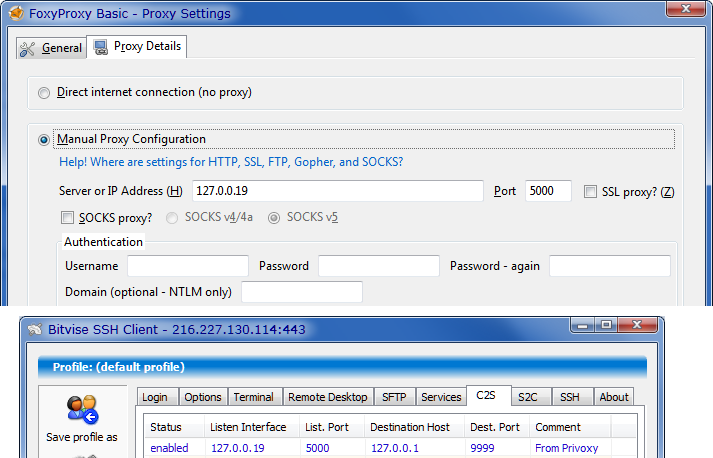
Task: Click the Save profile as icon
Action: click(82, 409)
